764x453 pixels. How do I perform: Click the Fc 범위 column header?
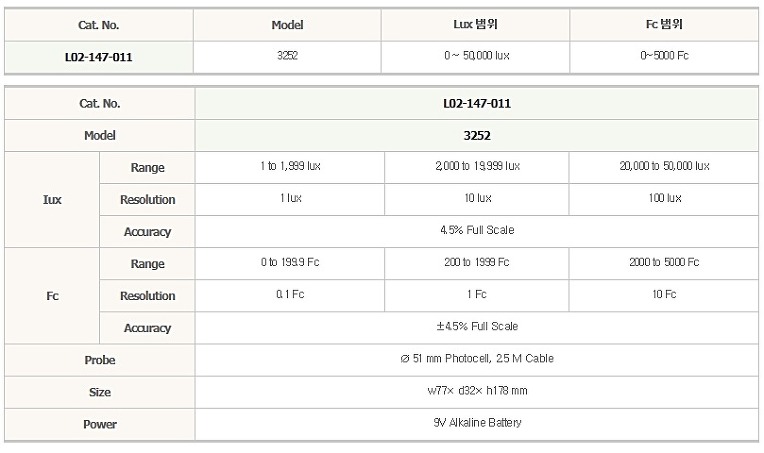(x=664, y=24)
